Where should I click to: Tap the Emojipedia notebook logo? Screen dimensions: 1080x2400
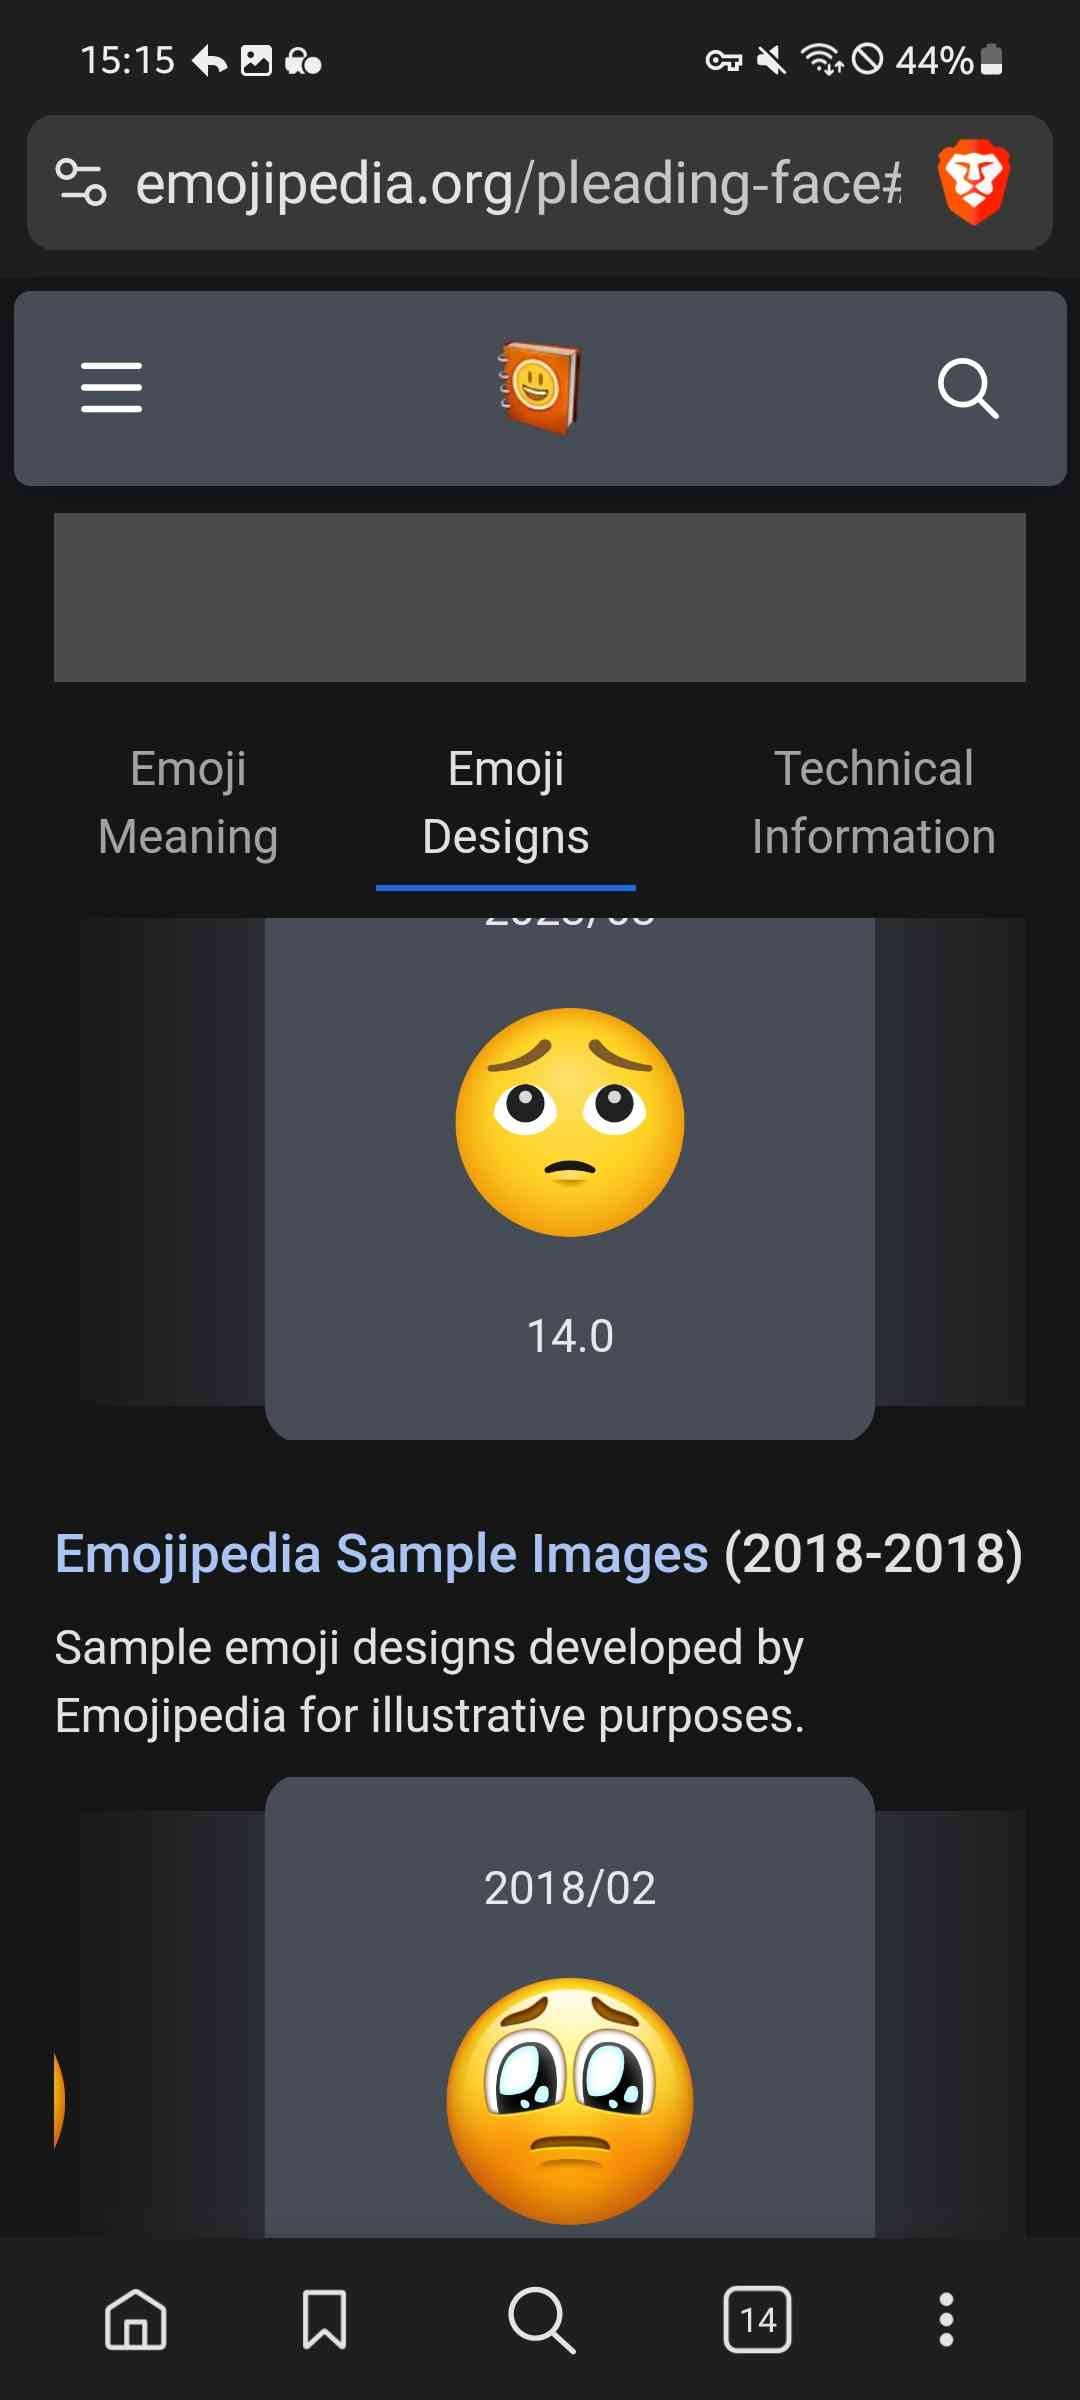coord(540,388)
